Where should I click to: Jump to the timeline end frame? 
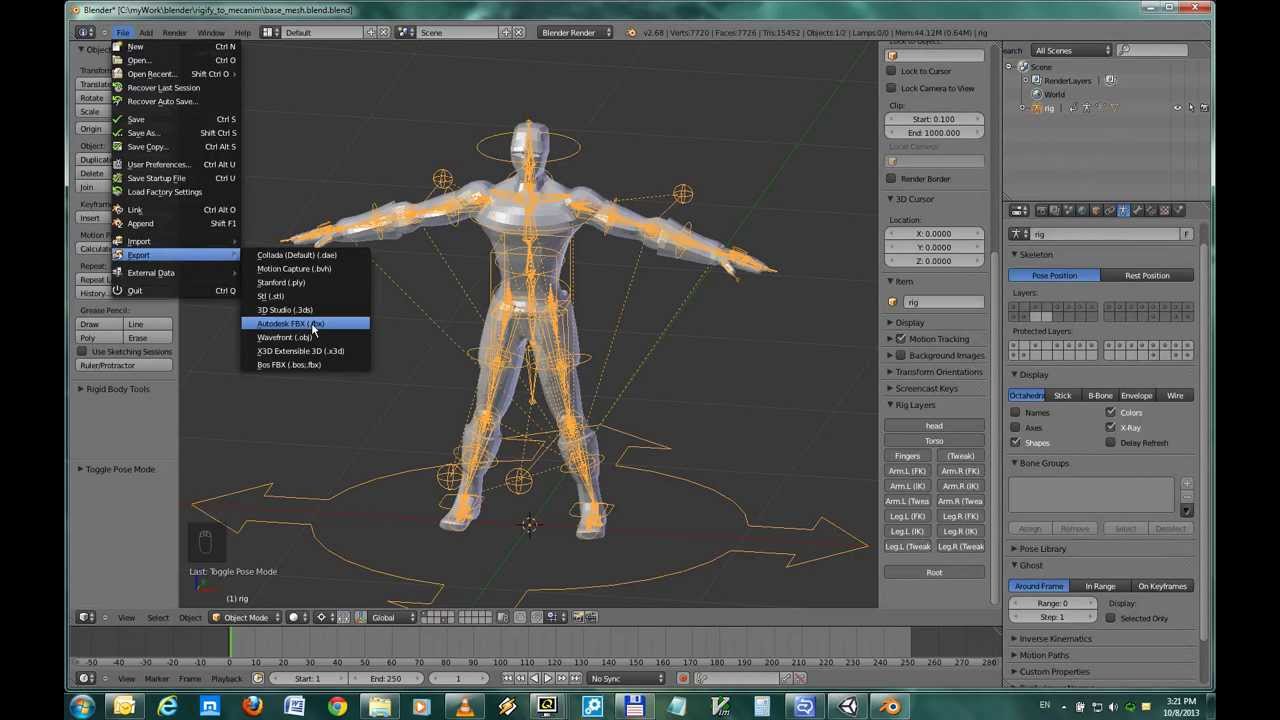tap(574, 679)
